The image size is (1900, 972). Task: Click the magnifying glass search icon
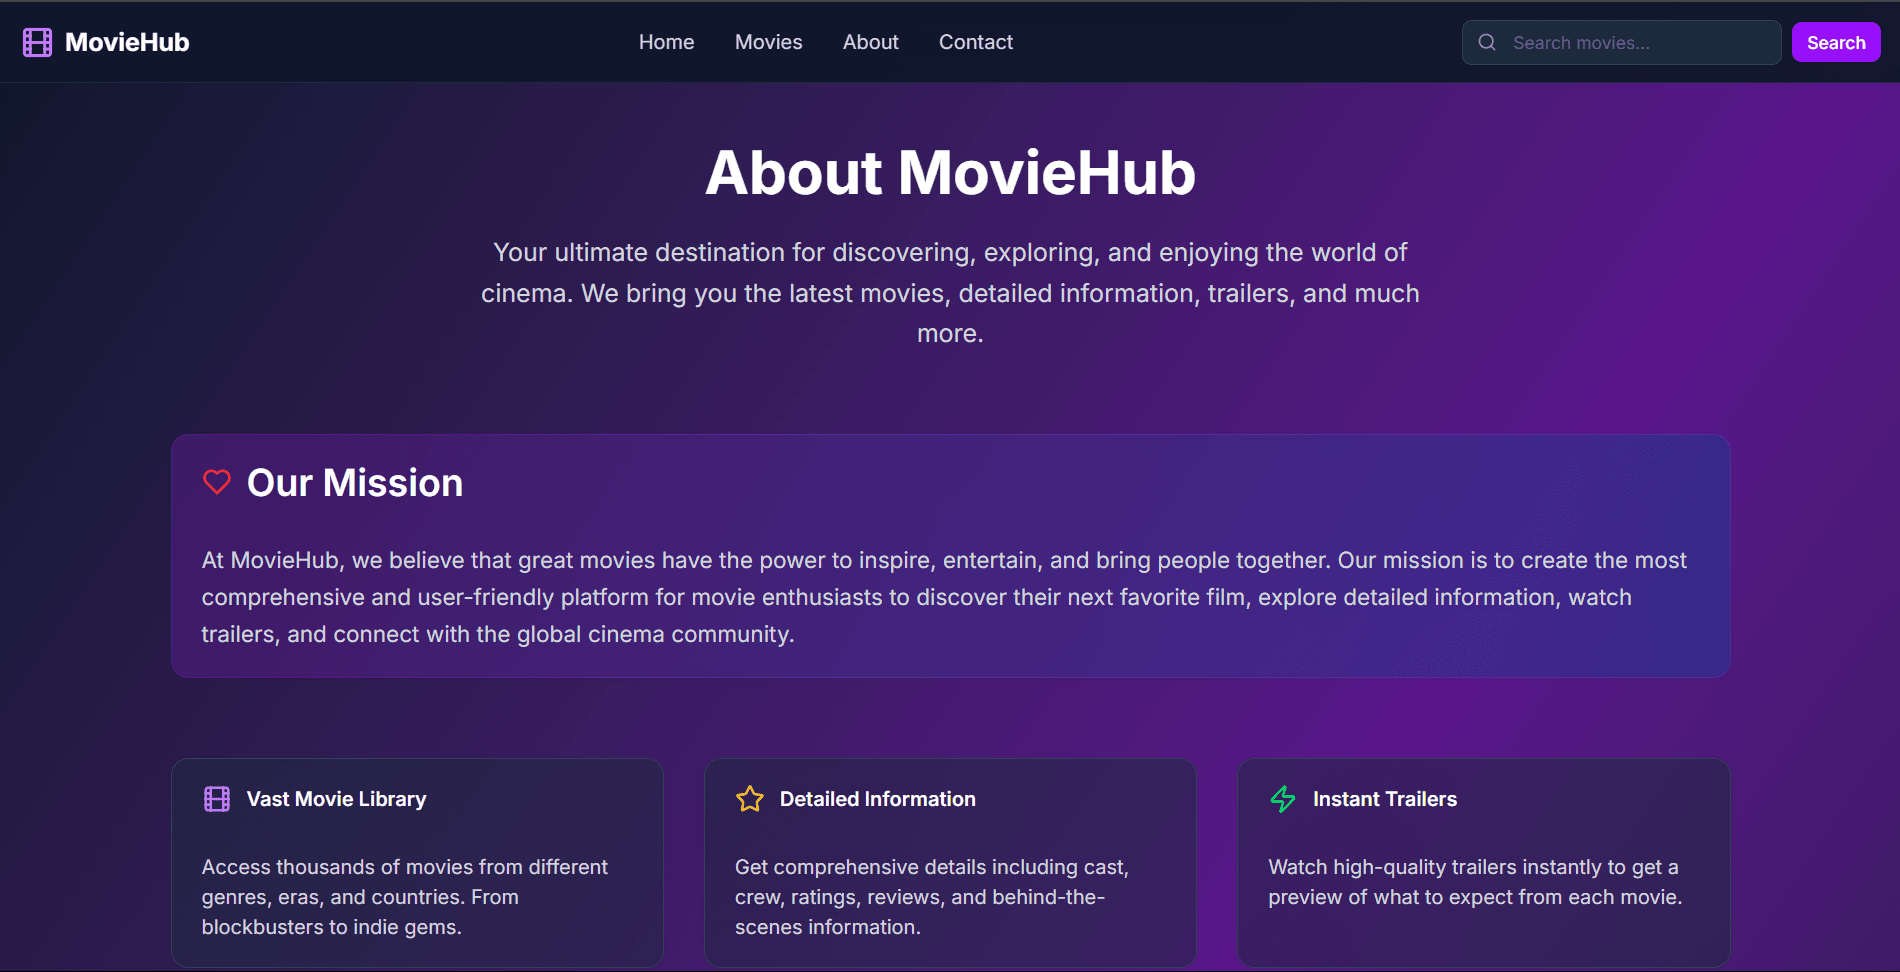coord(1487,42)
